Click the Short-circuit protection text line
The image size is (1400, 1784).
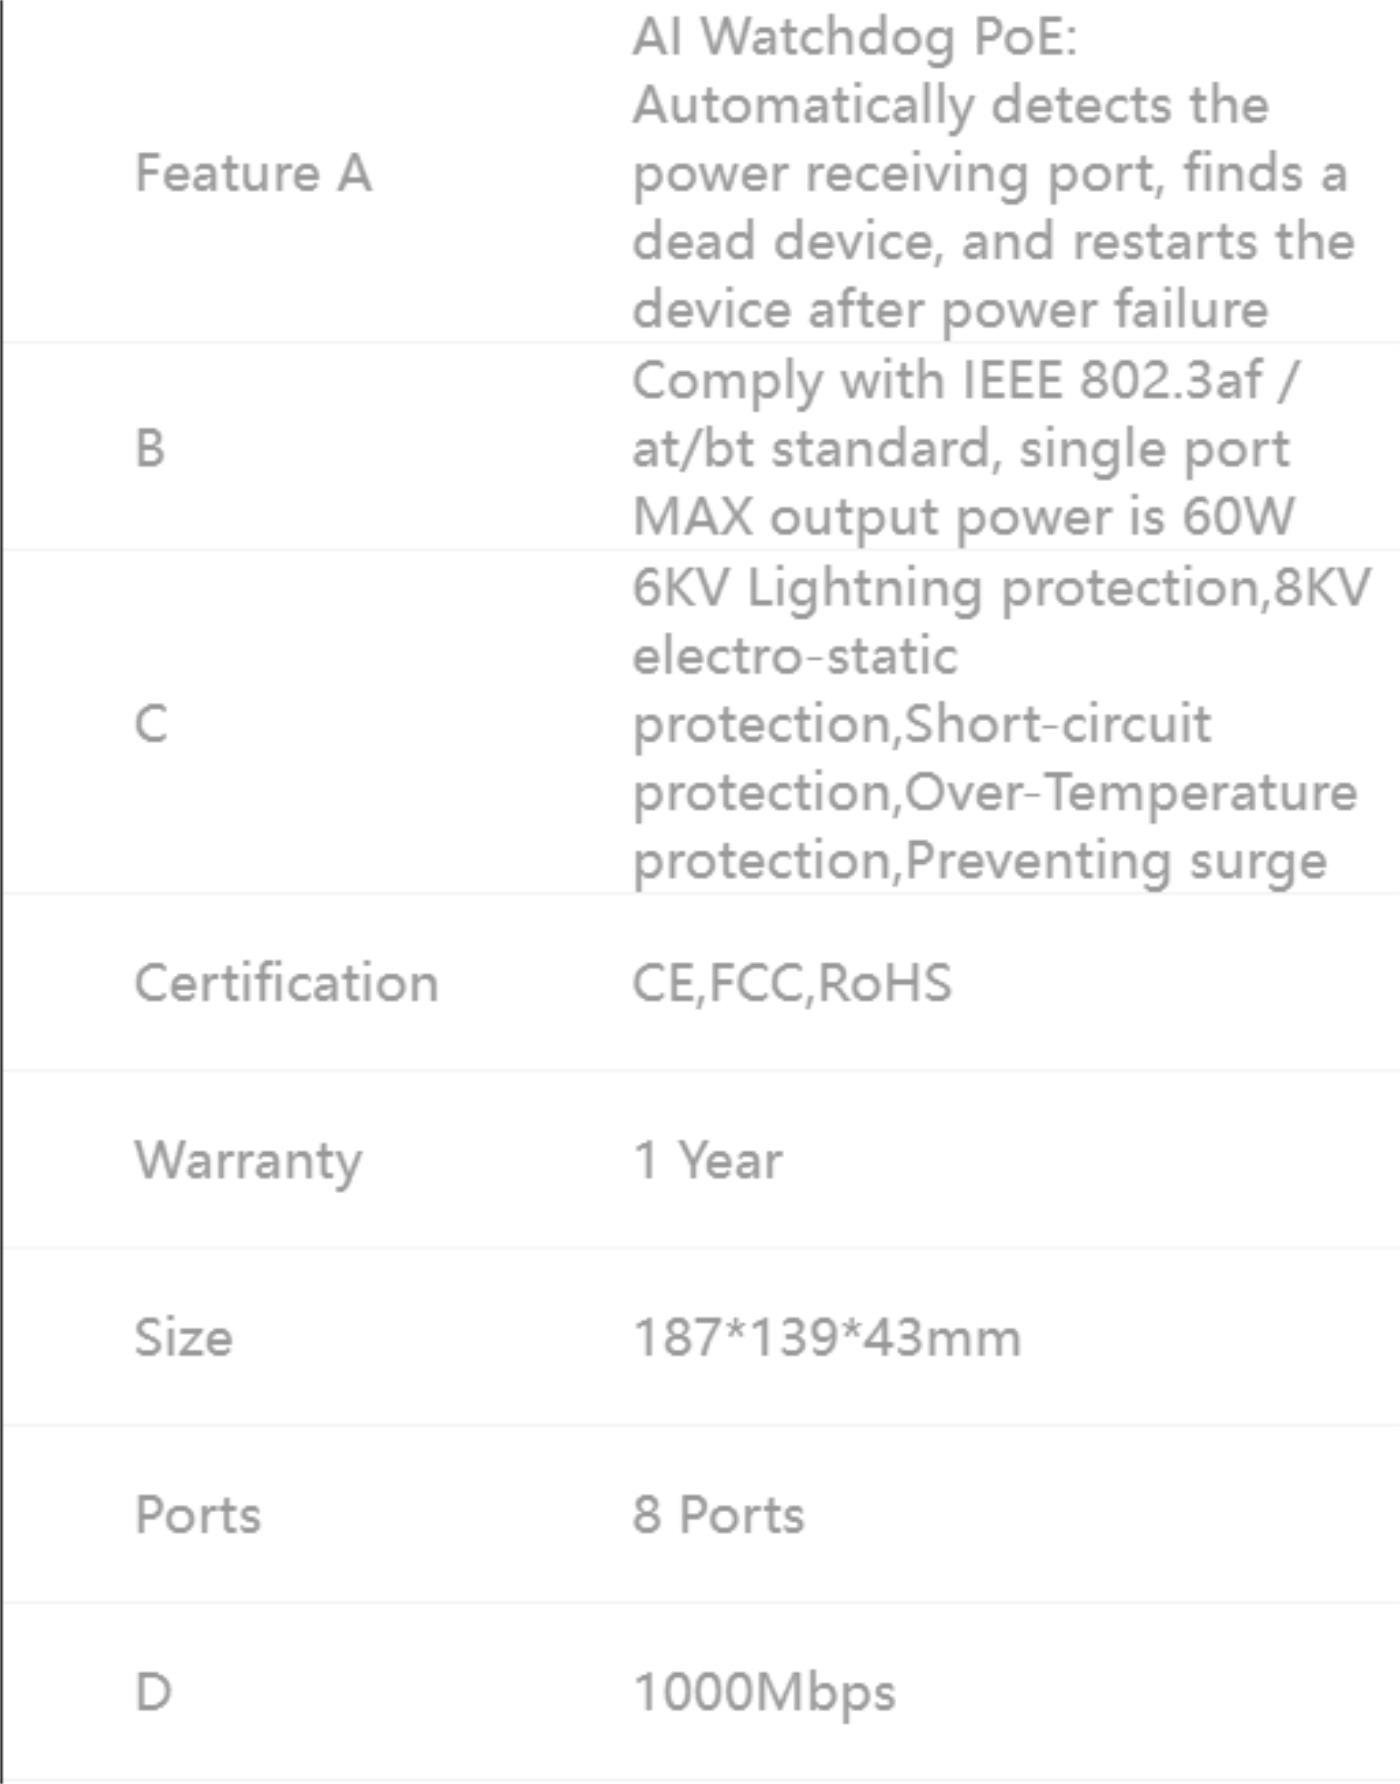click(922, 724)
